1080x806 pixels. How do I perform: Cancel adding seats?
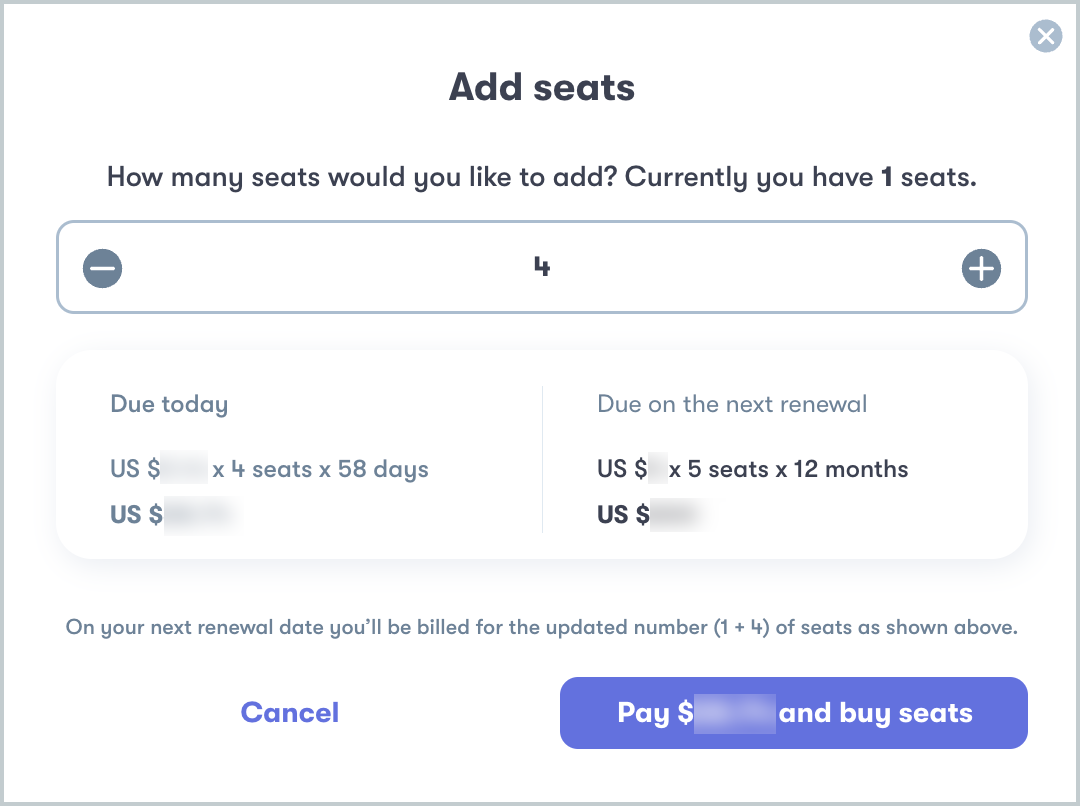pos(289,712)
